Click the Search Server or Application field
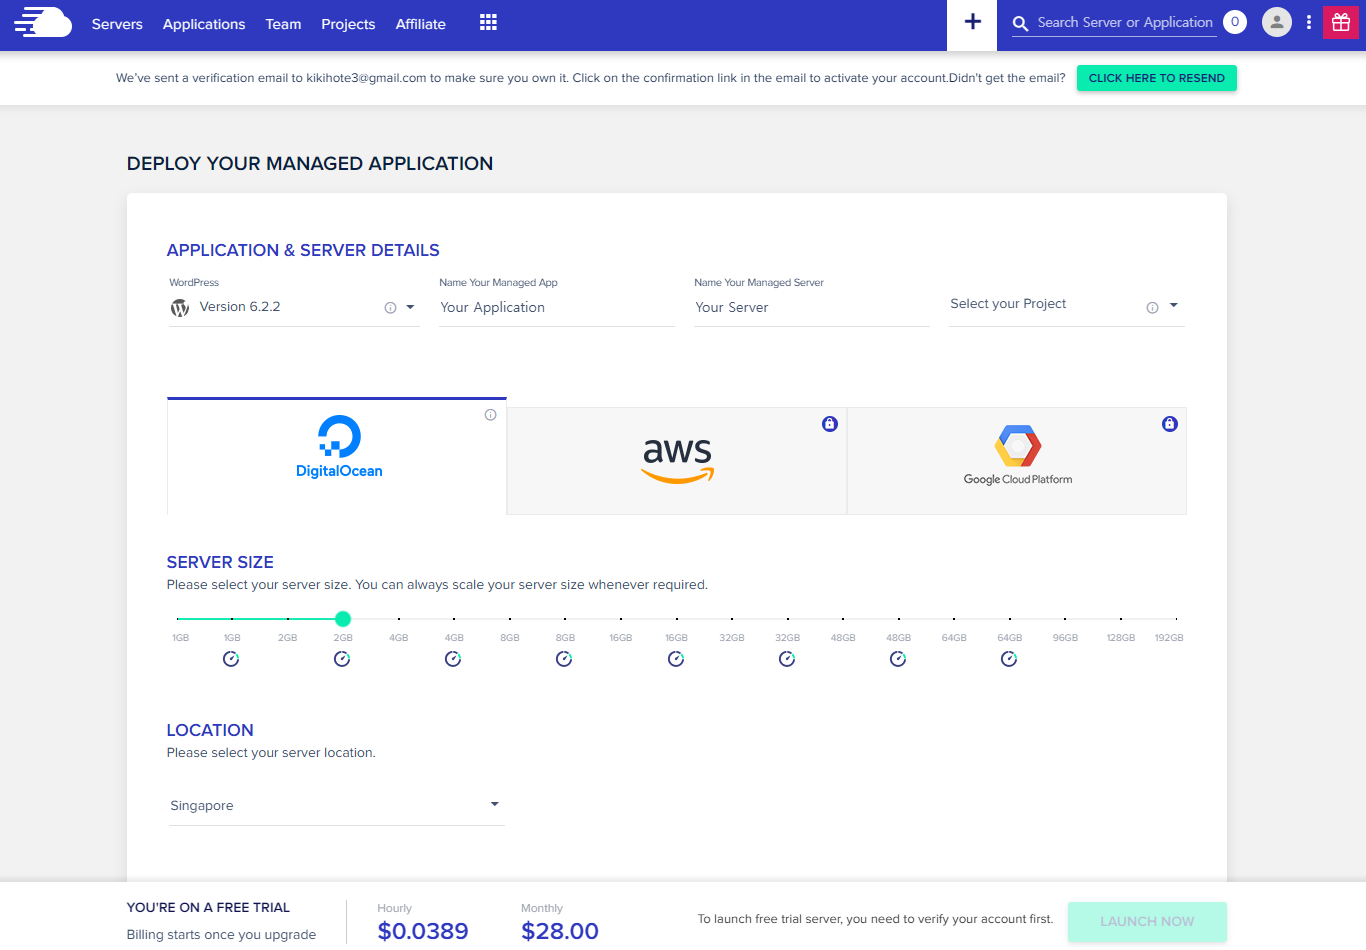This screenshot has width=1366, height=950. coord(1125,22)
